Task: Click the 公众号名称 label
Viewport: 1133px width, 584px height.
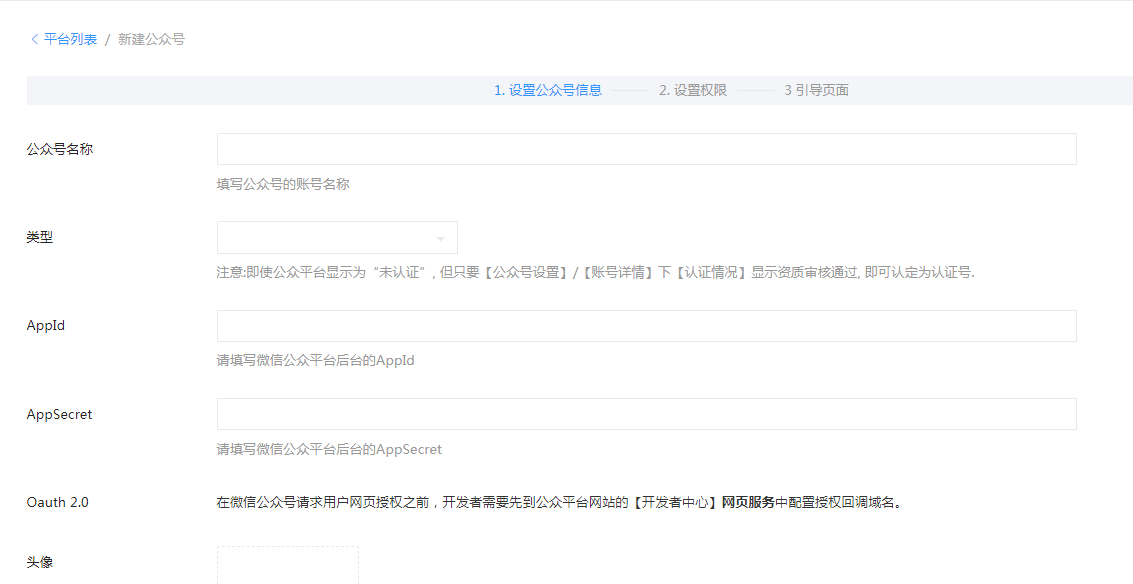Action: 60,150
